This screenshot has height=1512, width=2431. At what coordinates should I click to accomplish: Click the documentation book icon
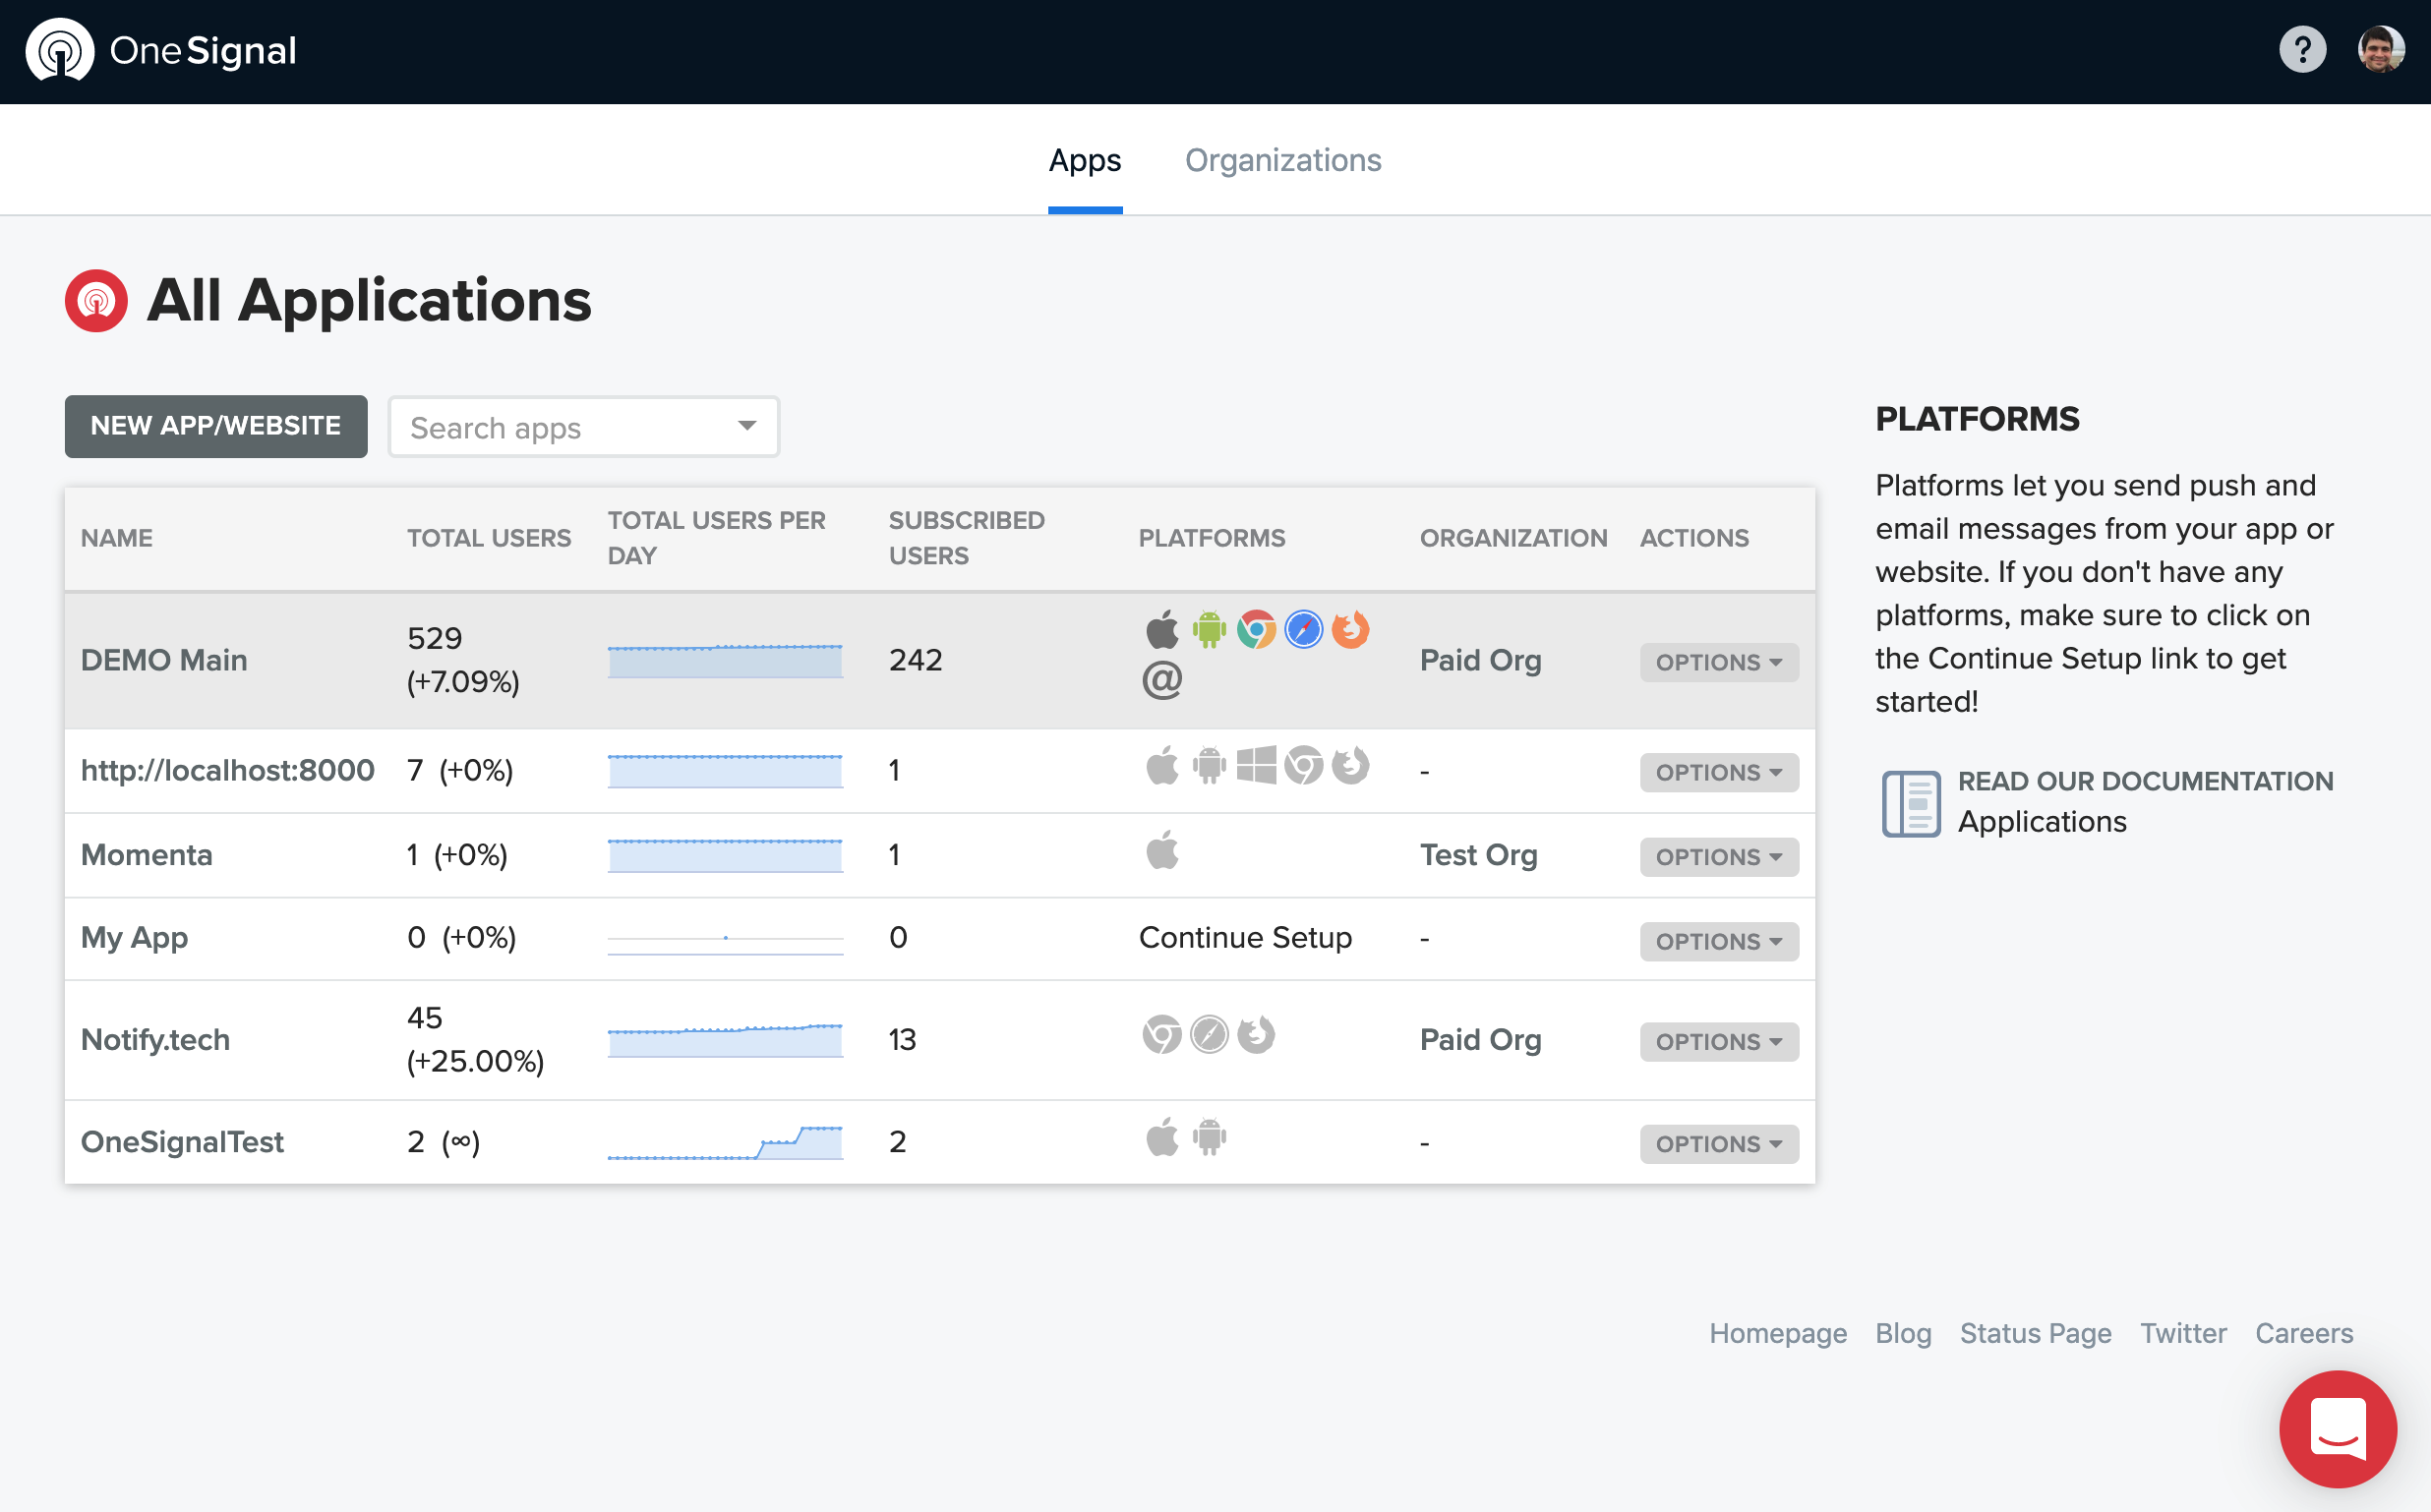pyautogui.click(x=1910, y=803)
